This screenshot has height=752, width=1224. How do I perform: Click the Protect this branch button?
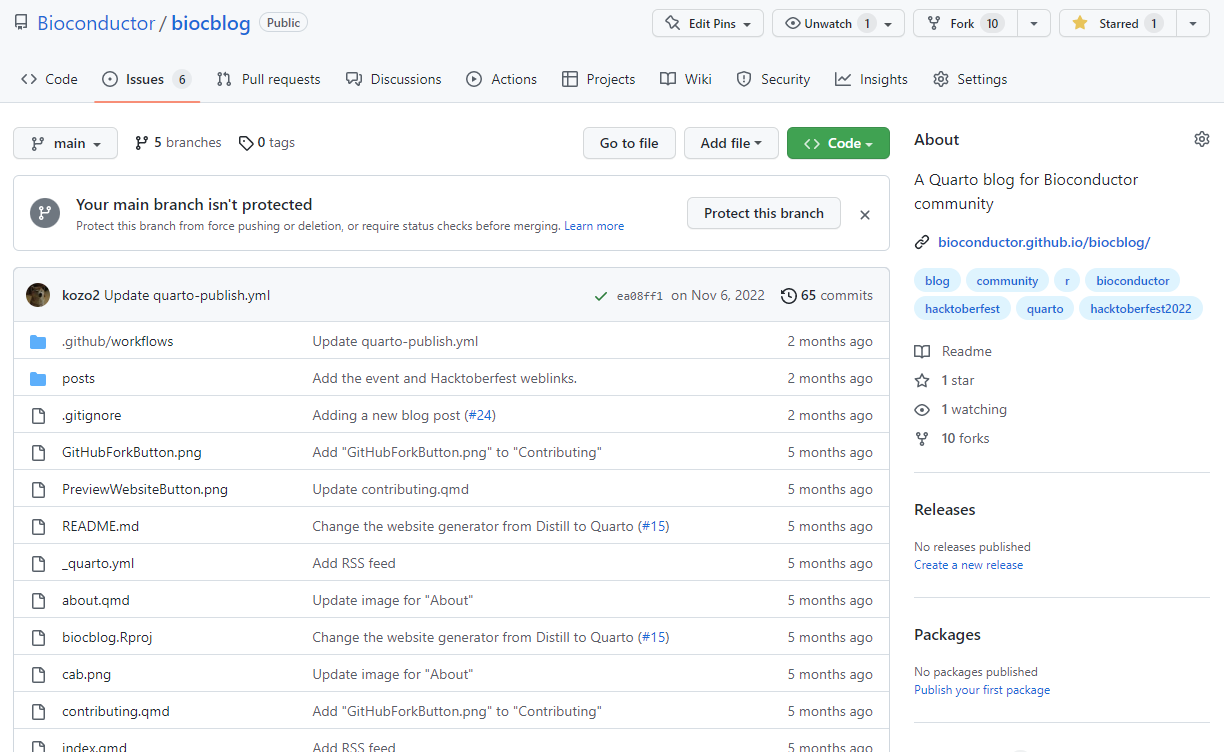pyautogui.click(x=763, y=213)
